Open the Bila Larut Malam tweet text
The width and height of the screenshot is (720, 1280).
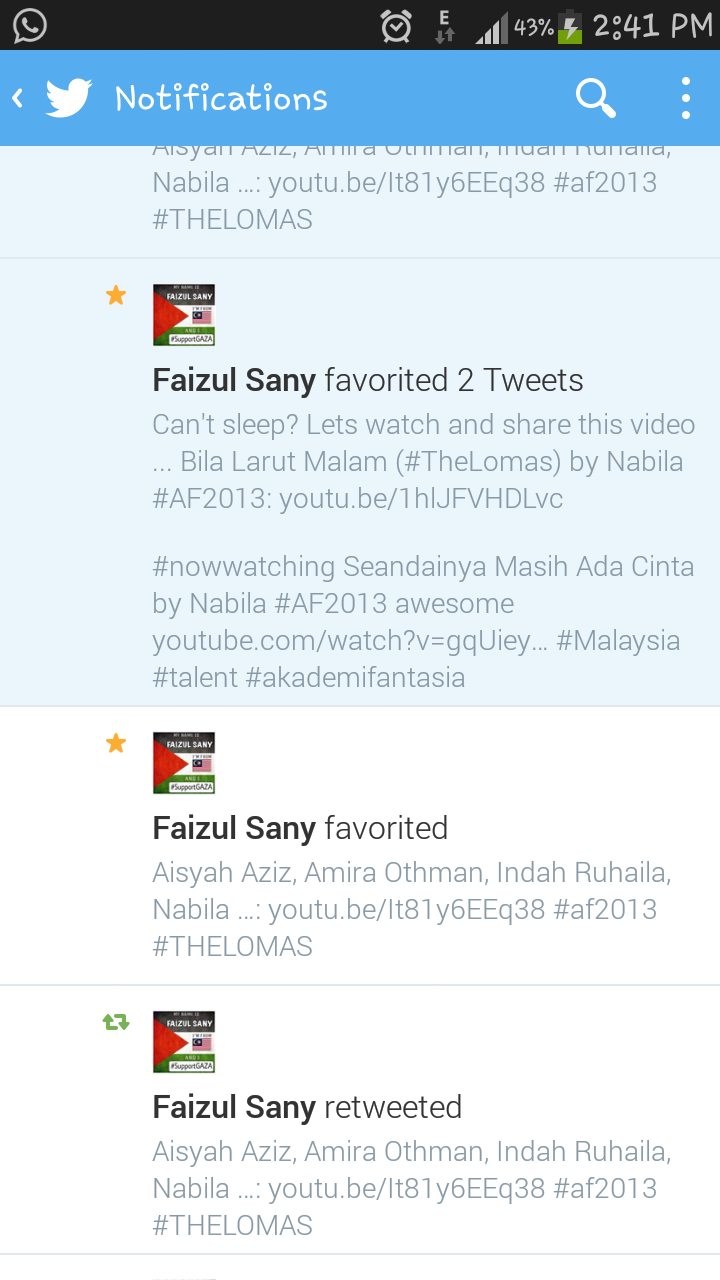pyautogui.click(x=423, y=461)
